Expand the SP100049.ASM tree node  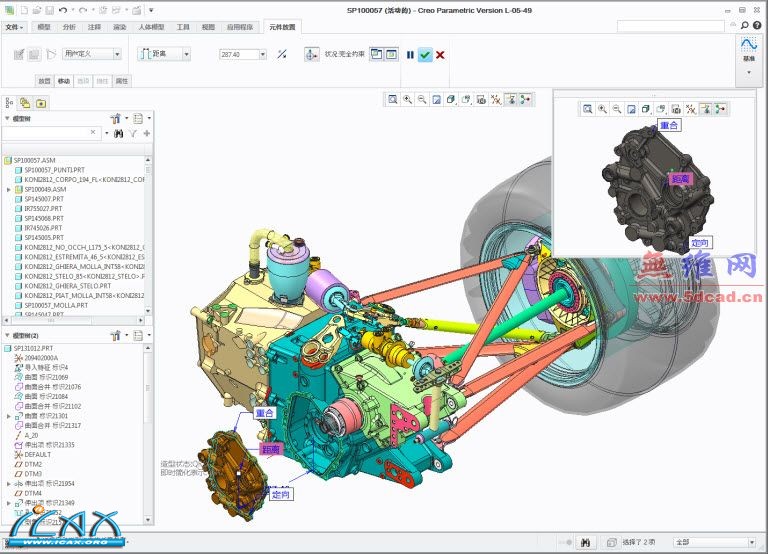(8, 189)
